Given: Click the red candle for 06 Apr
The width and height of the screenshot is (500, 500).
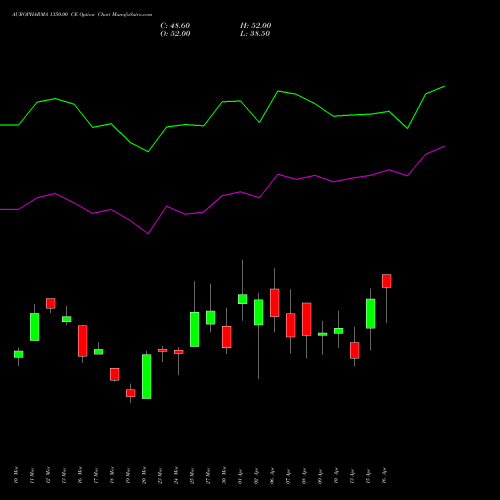Looking at the screenshot, I should 275,303.
